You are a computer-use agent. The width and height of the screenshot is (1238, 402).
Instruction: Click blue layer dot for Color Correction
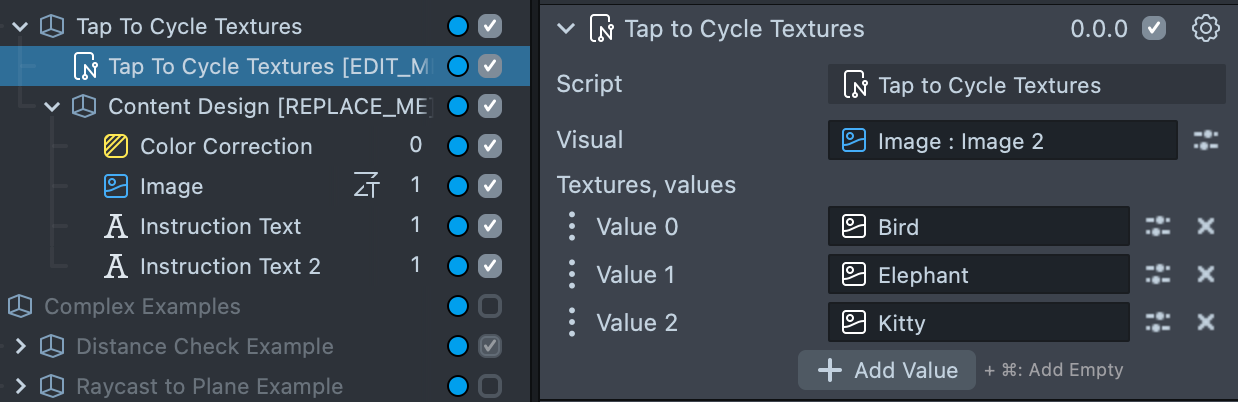(458, 146)
